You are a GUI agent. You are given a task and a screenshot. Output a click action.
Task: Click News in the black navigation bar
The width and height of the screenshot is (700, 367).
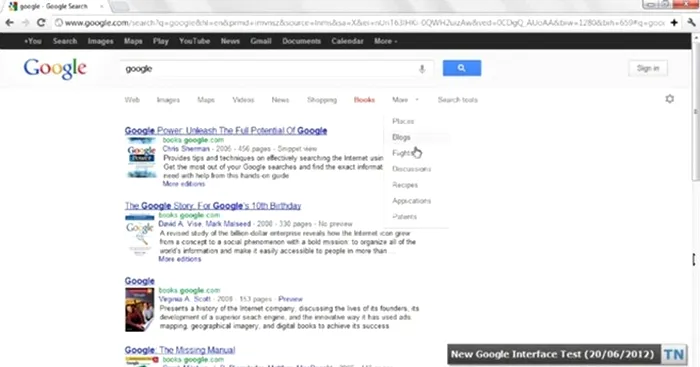coord(230,41)
